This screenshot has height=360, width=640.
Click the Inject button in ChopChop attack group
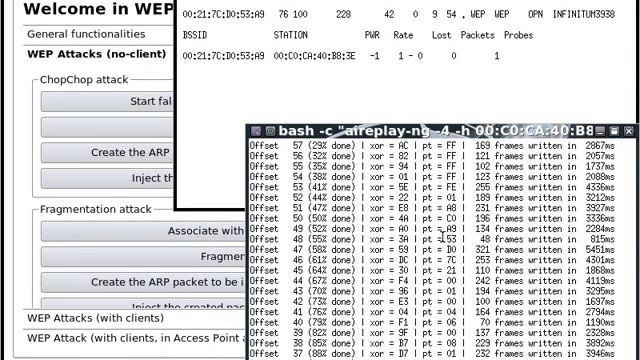(107, 178)
